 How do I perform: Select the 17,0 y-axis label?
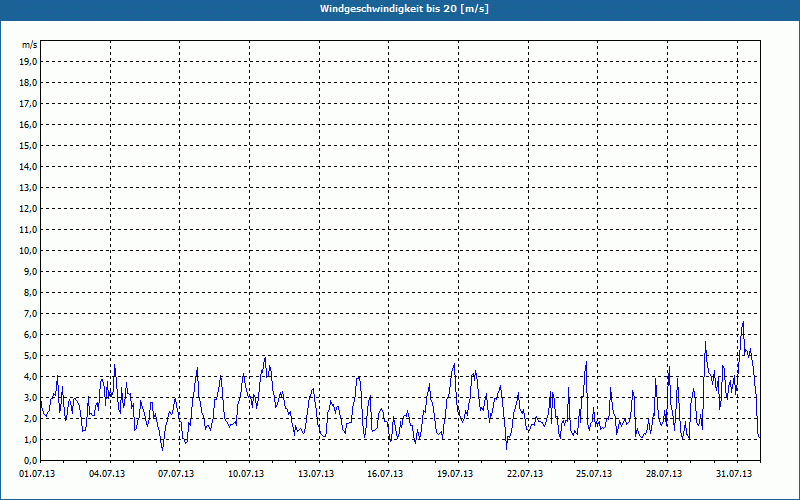tap(28, 104)
